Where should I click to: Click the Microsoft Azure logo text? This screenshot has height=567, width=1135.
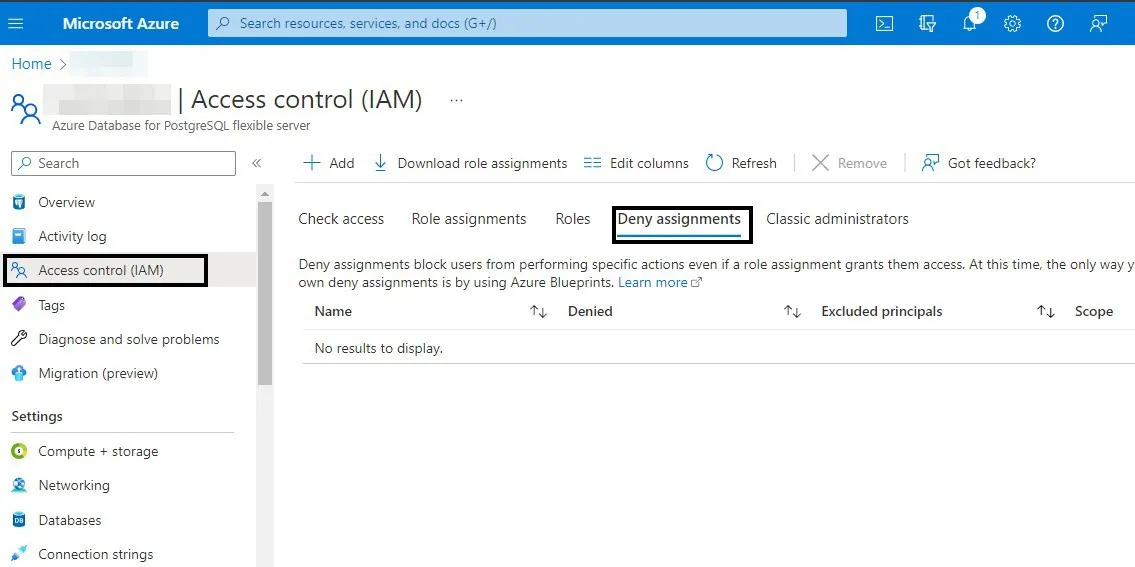[x=121, y=23]
